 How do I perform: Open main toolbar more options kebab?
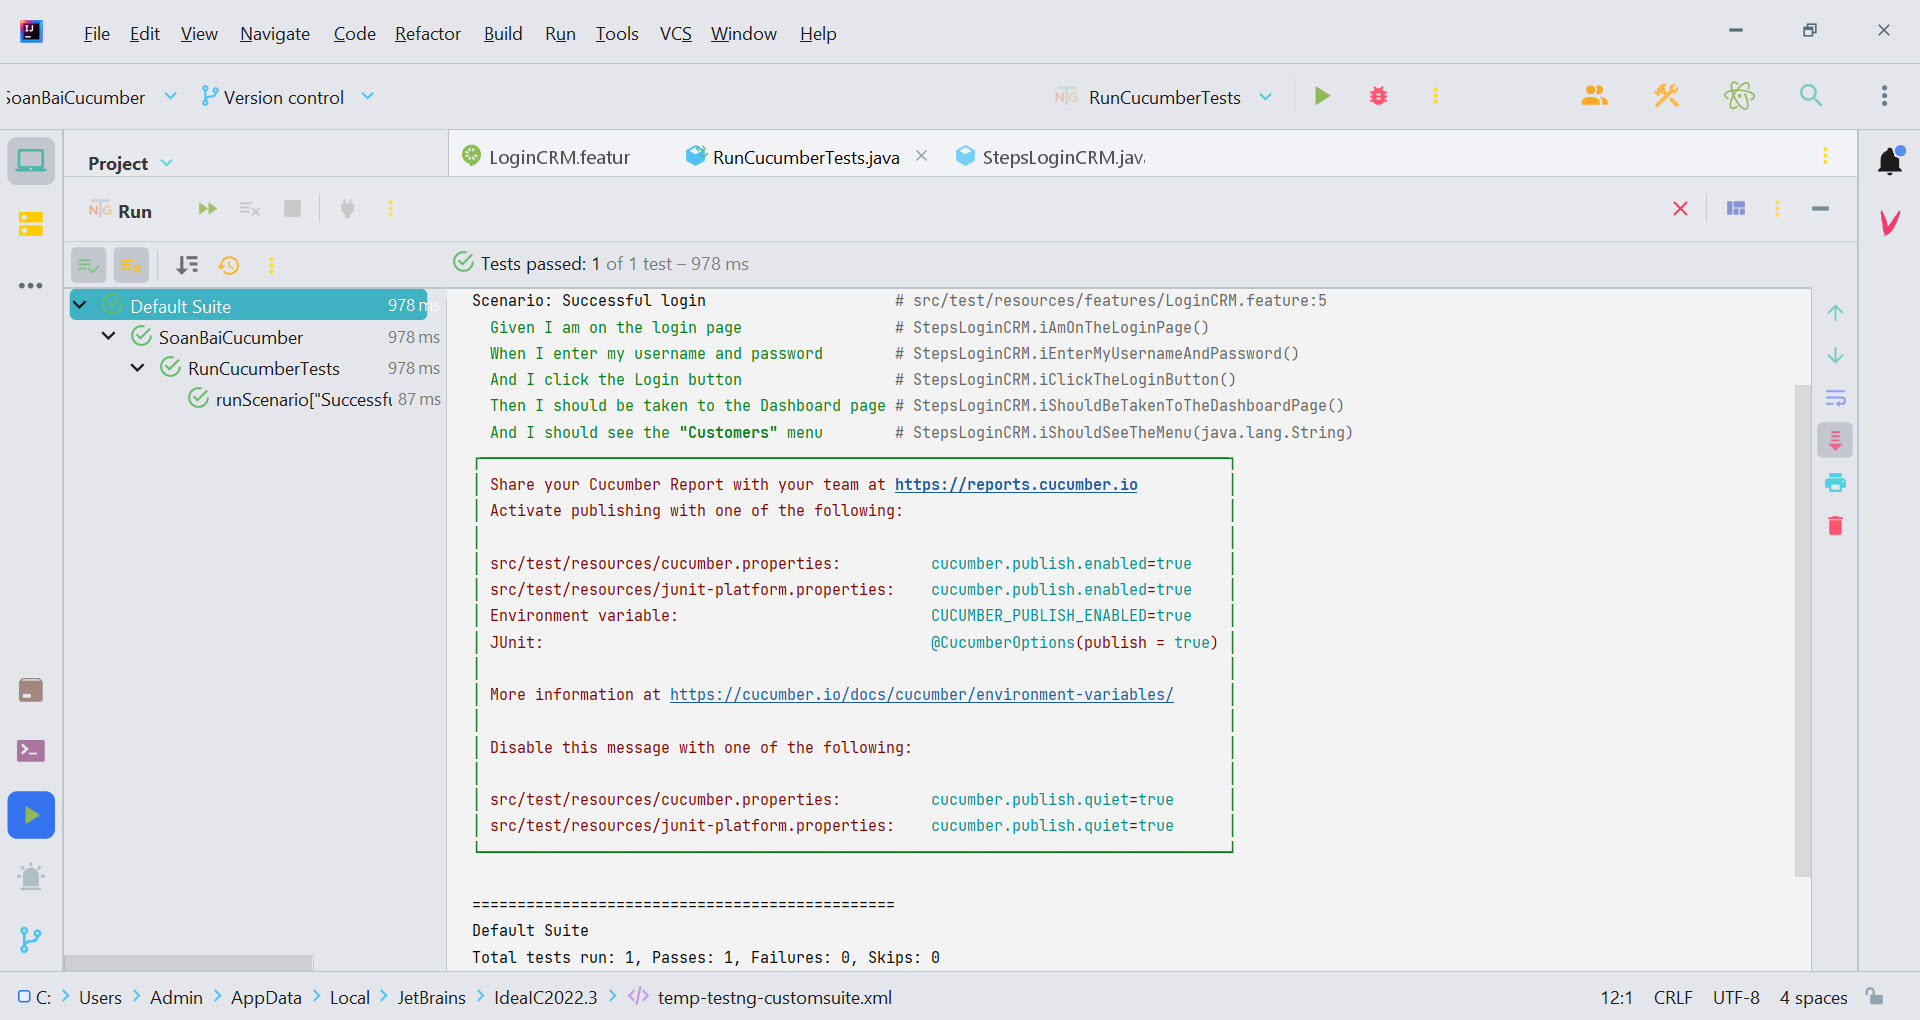click(1435, 96)
